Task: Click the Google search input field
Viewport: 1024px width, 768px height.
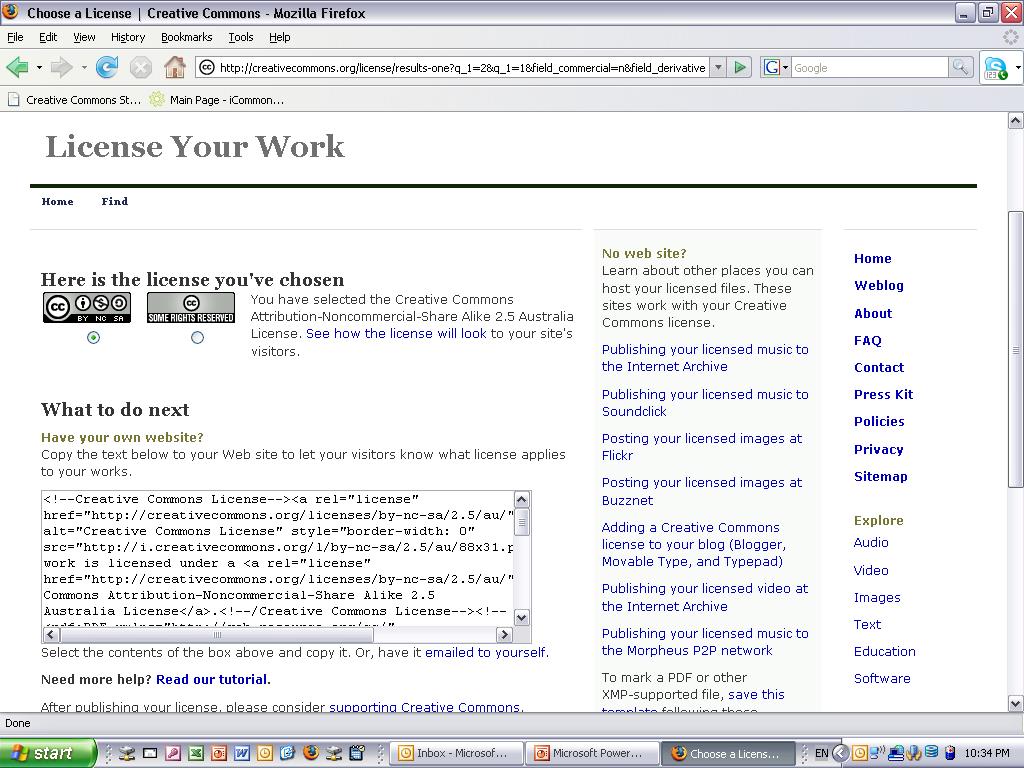Action: pyautogui.click(x=869, y=67)
